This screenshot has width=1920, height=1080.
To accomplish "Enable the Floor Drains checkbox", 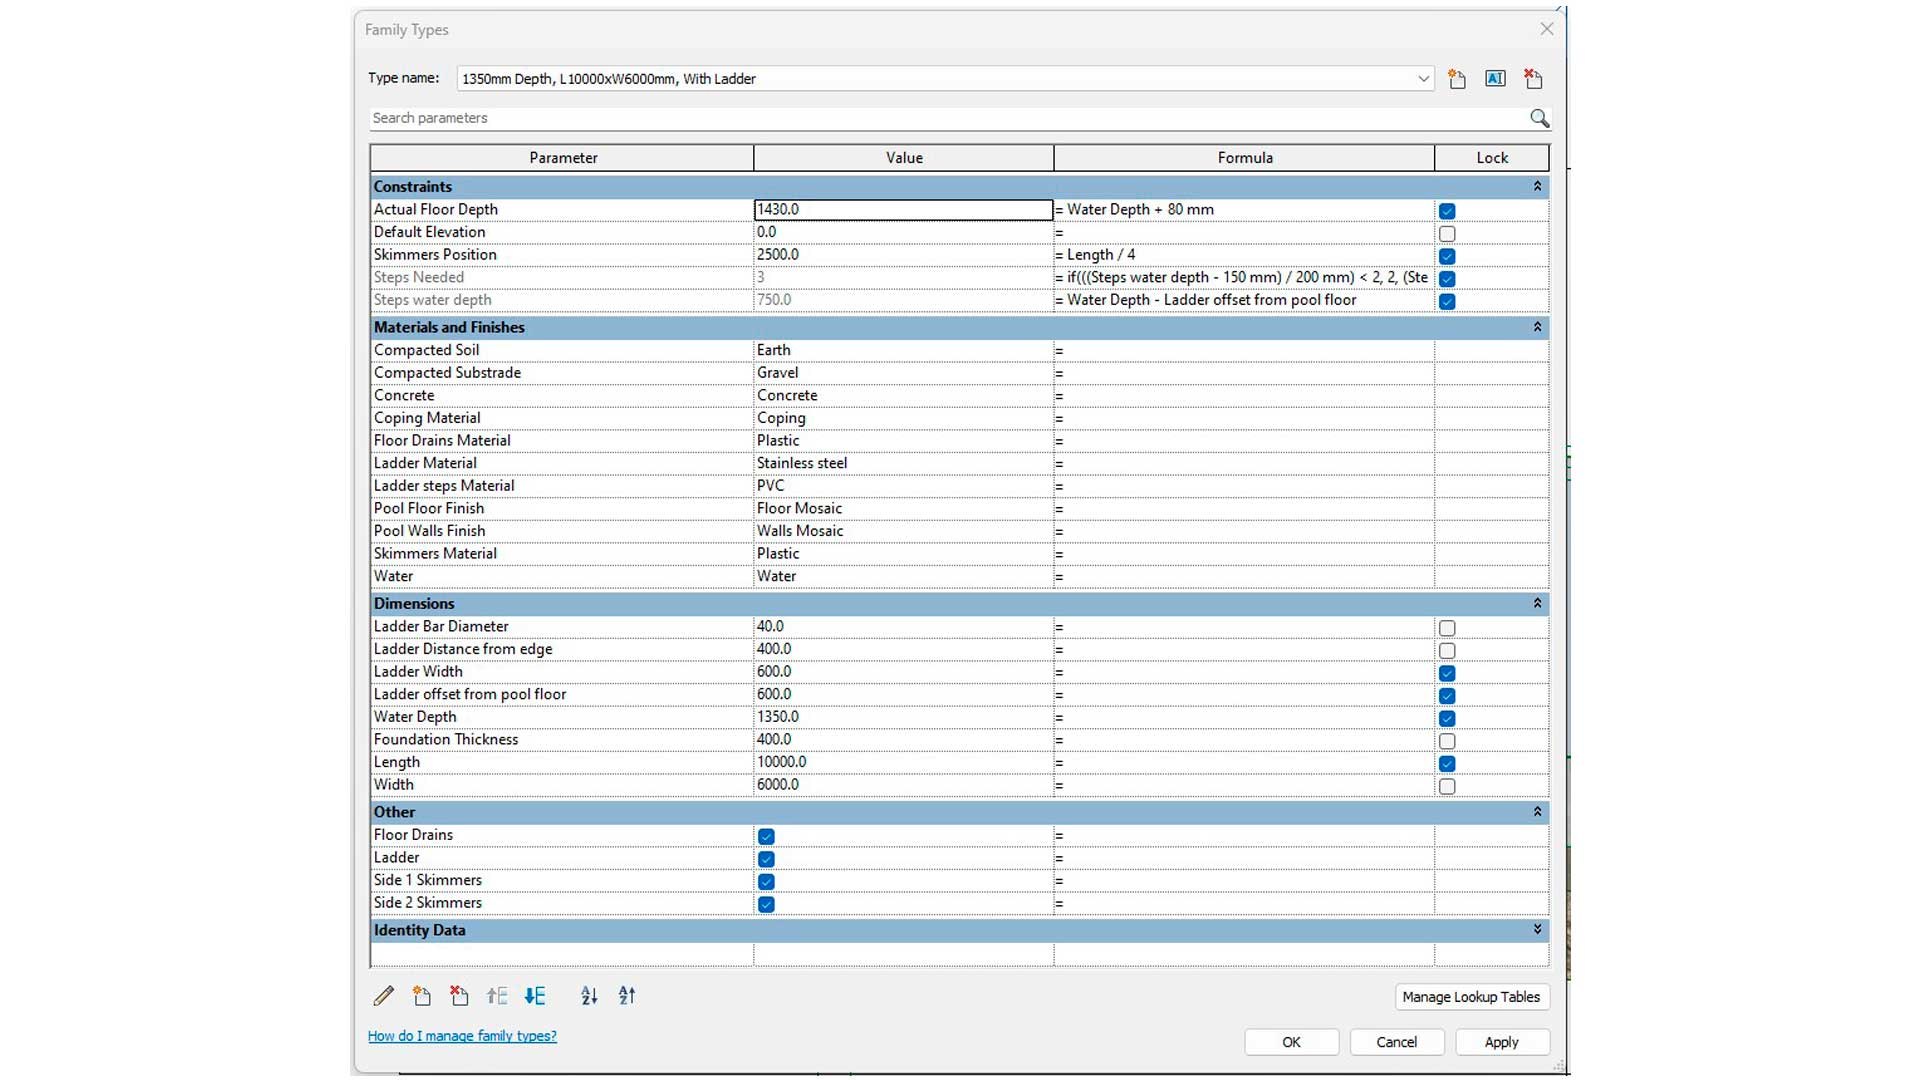I will 766,835.
